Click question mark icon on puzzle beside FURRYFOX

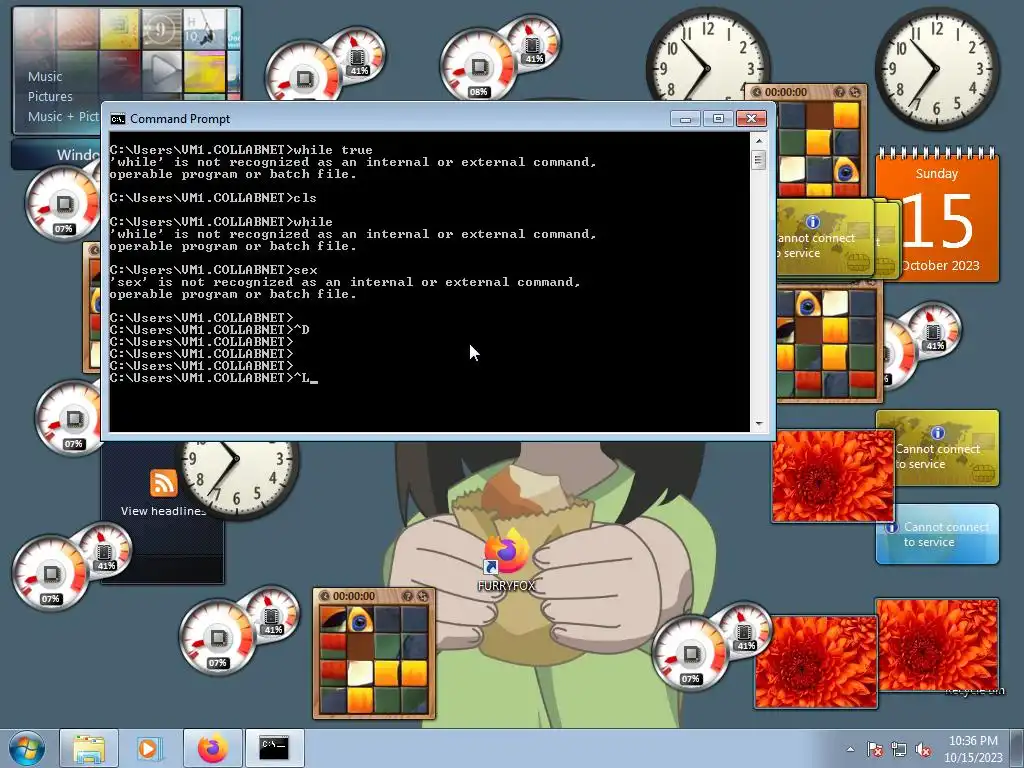click(x=408, y=596)
